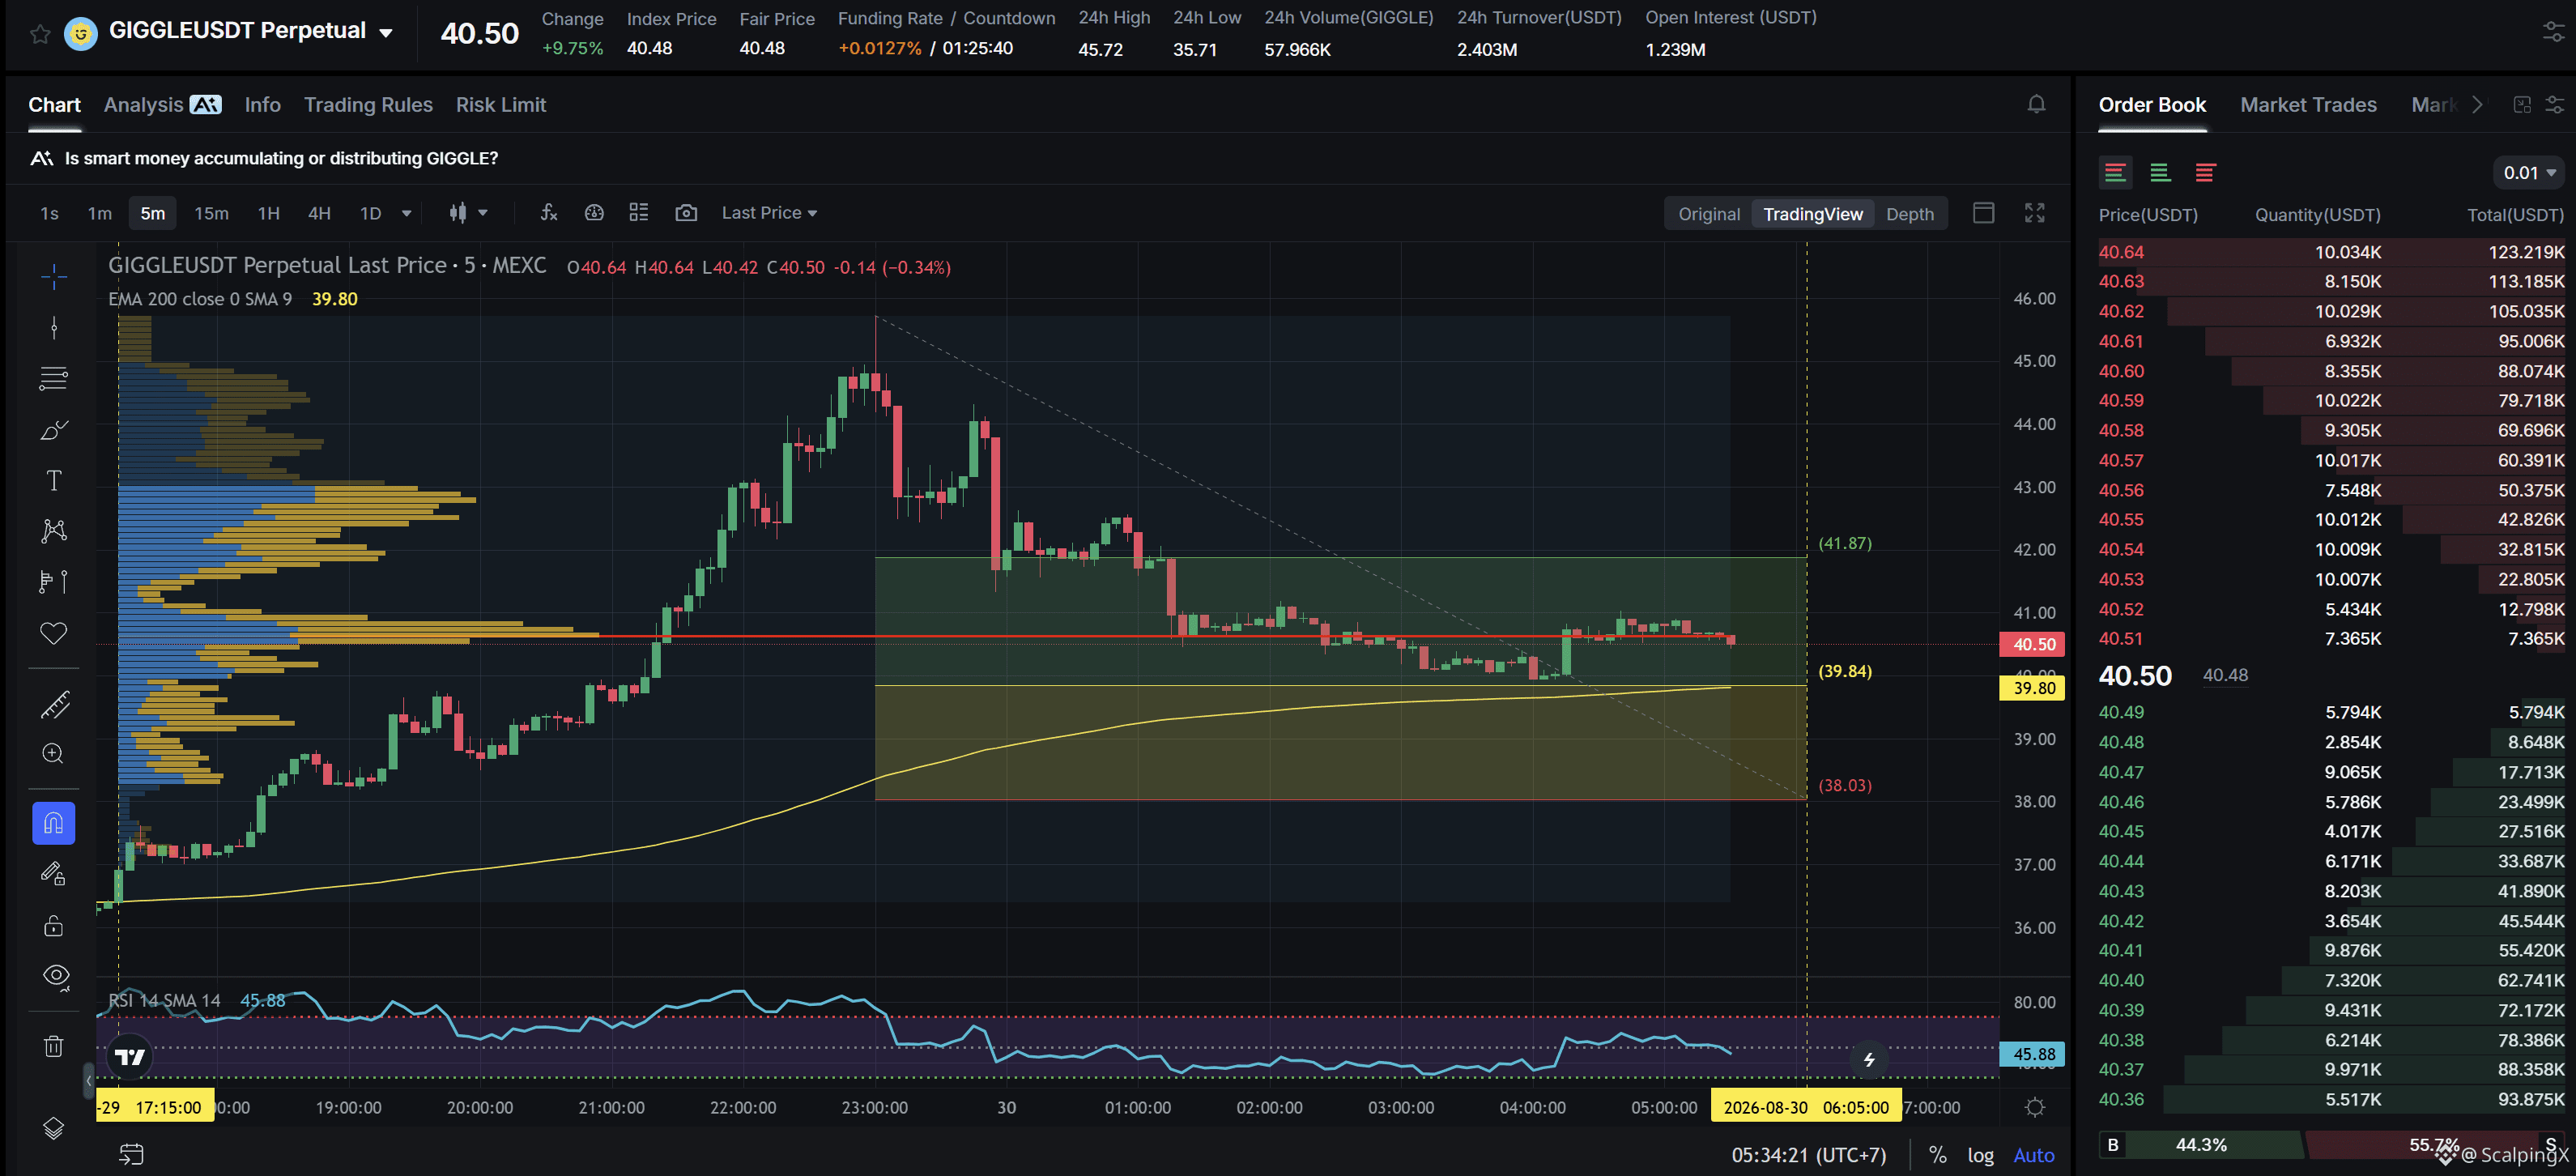Open the smart money GIGGLE AI question
Viewport: 2576px width, 1176px height.
pyautogui.click(x=281, y=158)
